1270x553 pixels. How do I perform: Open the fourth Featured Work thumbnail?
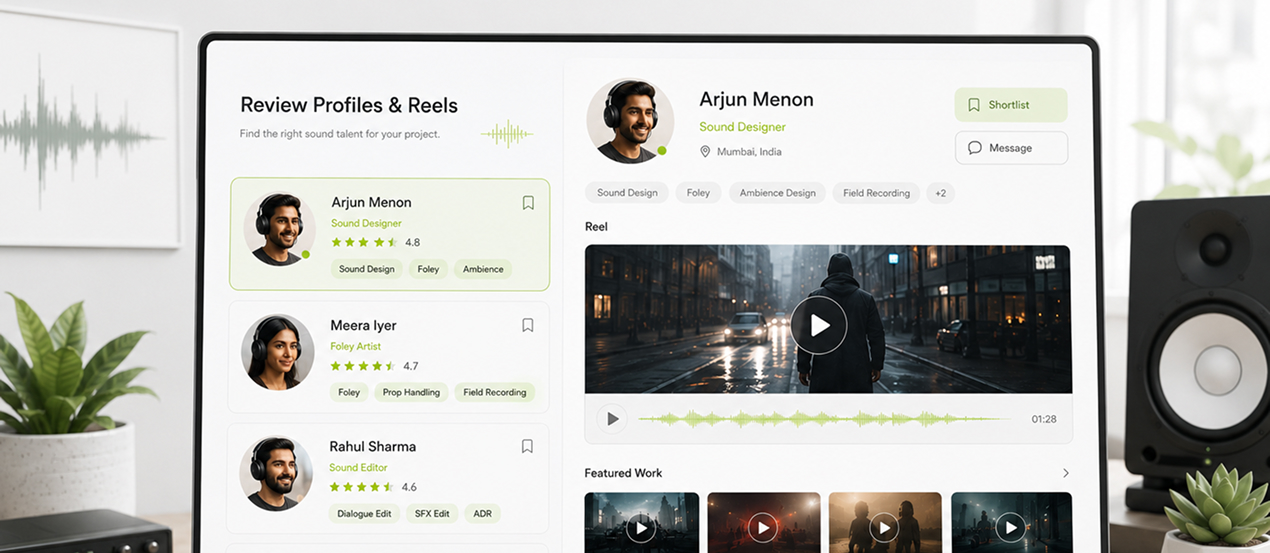click(x=1011, y=523)
